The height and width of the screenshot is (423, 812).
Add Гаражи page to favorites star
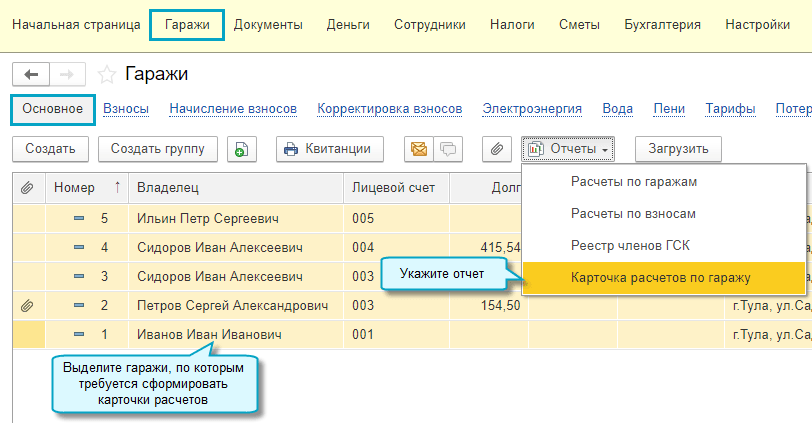[x=107, y=74]
